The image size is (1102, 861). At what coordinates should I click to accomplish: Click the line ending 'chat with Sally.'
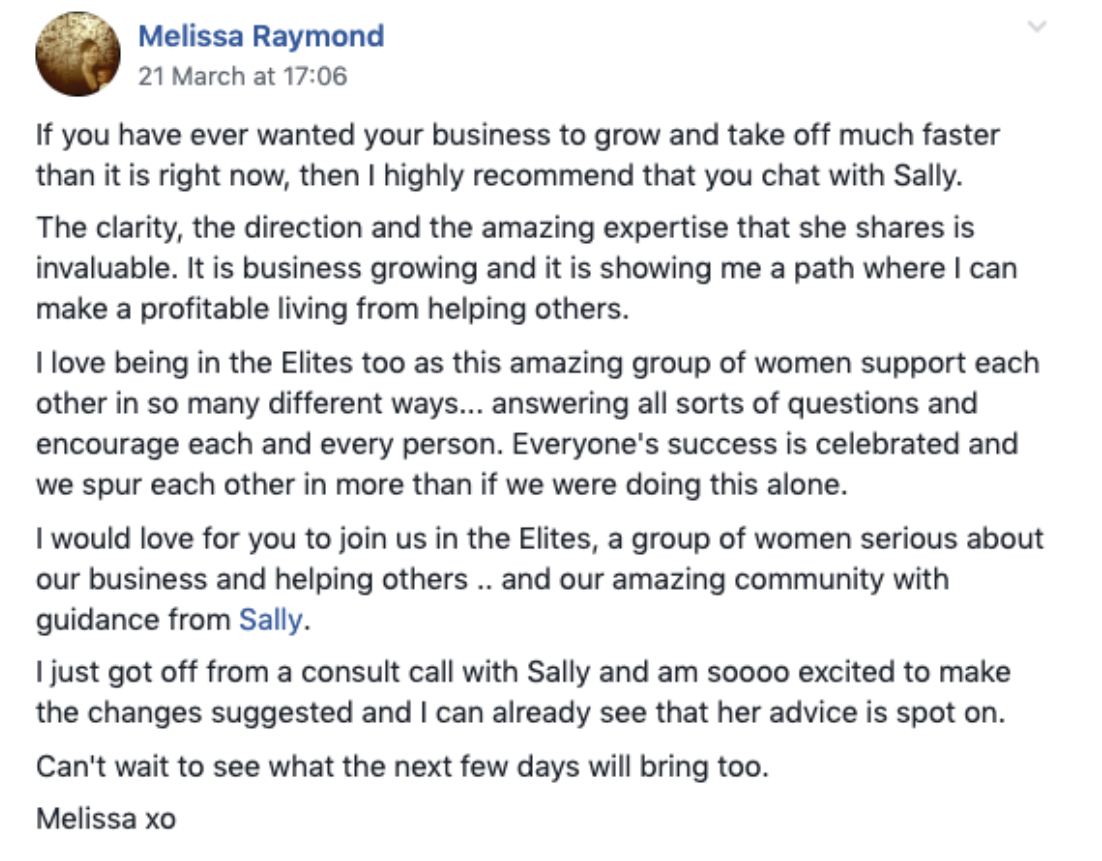coord(499,176)
